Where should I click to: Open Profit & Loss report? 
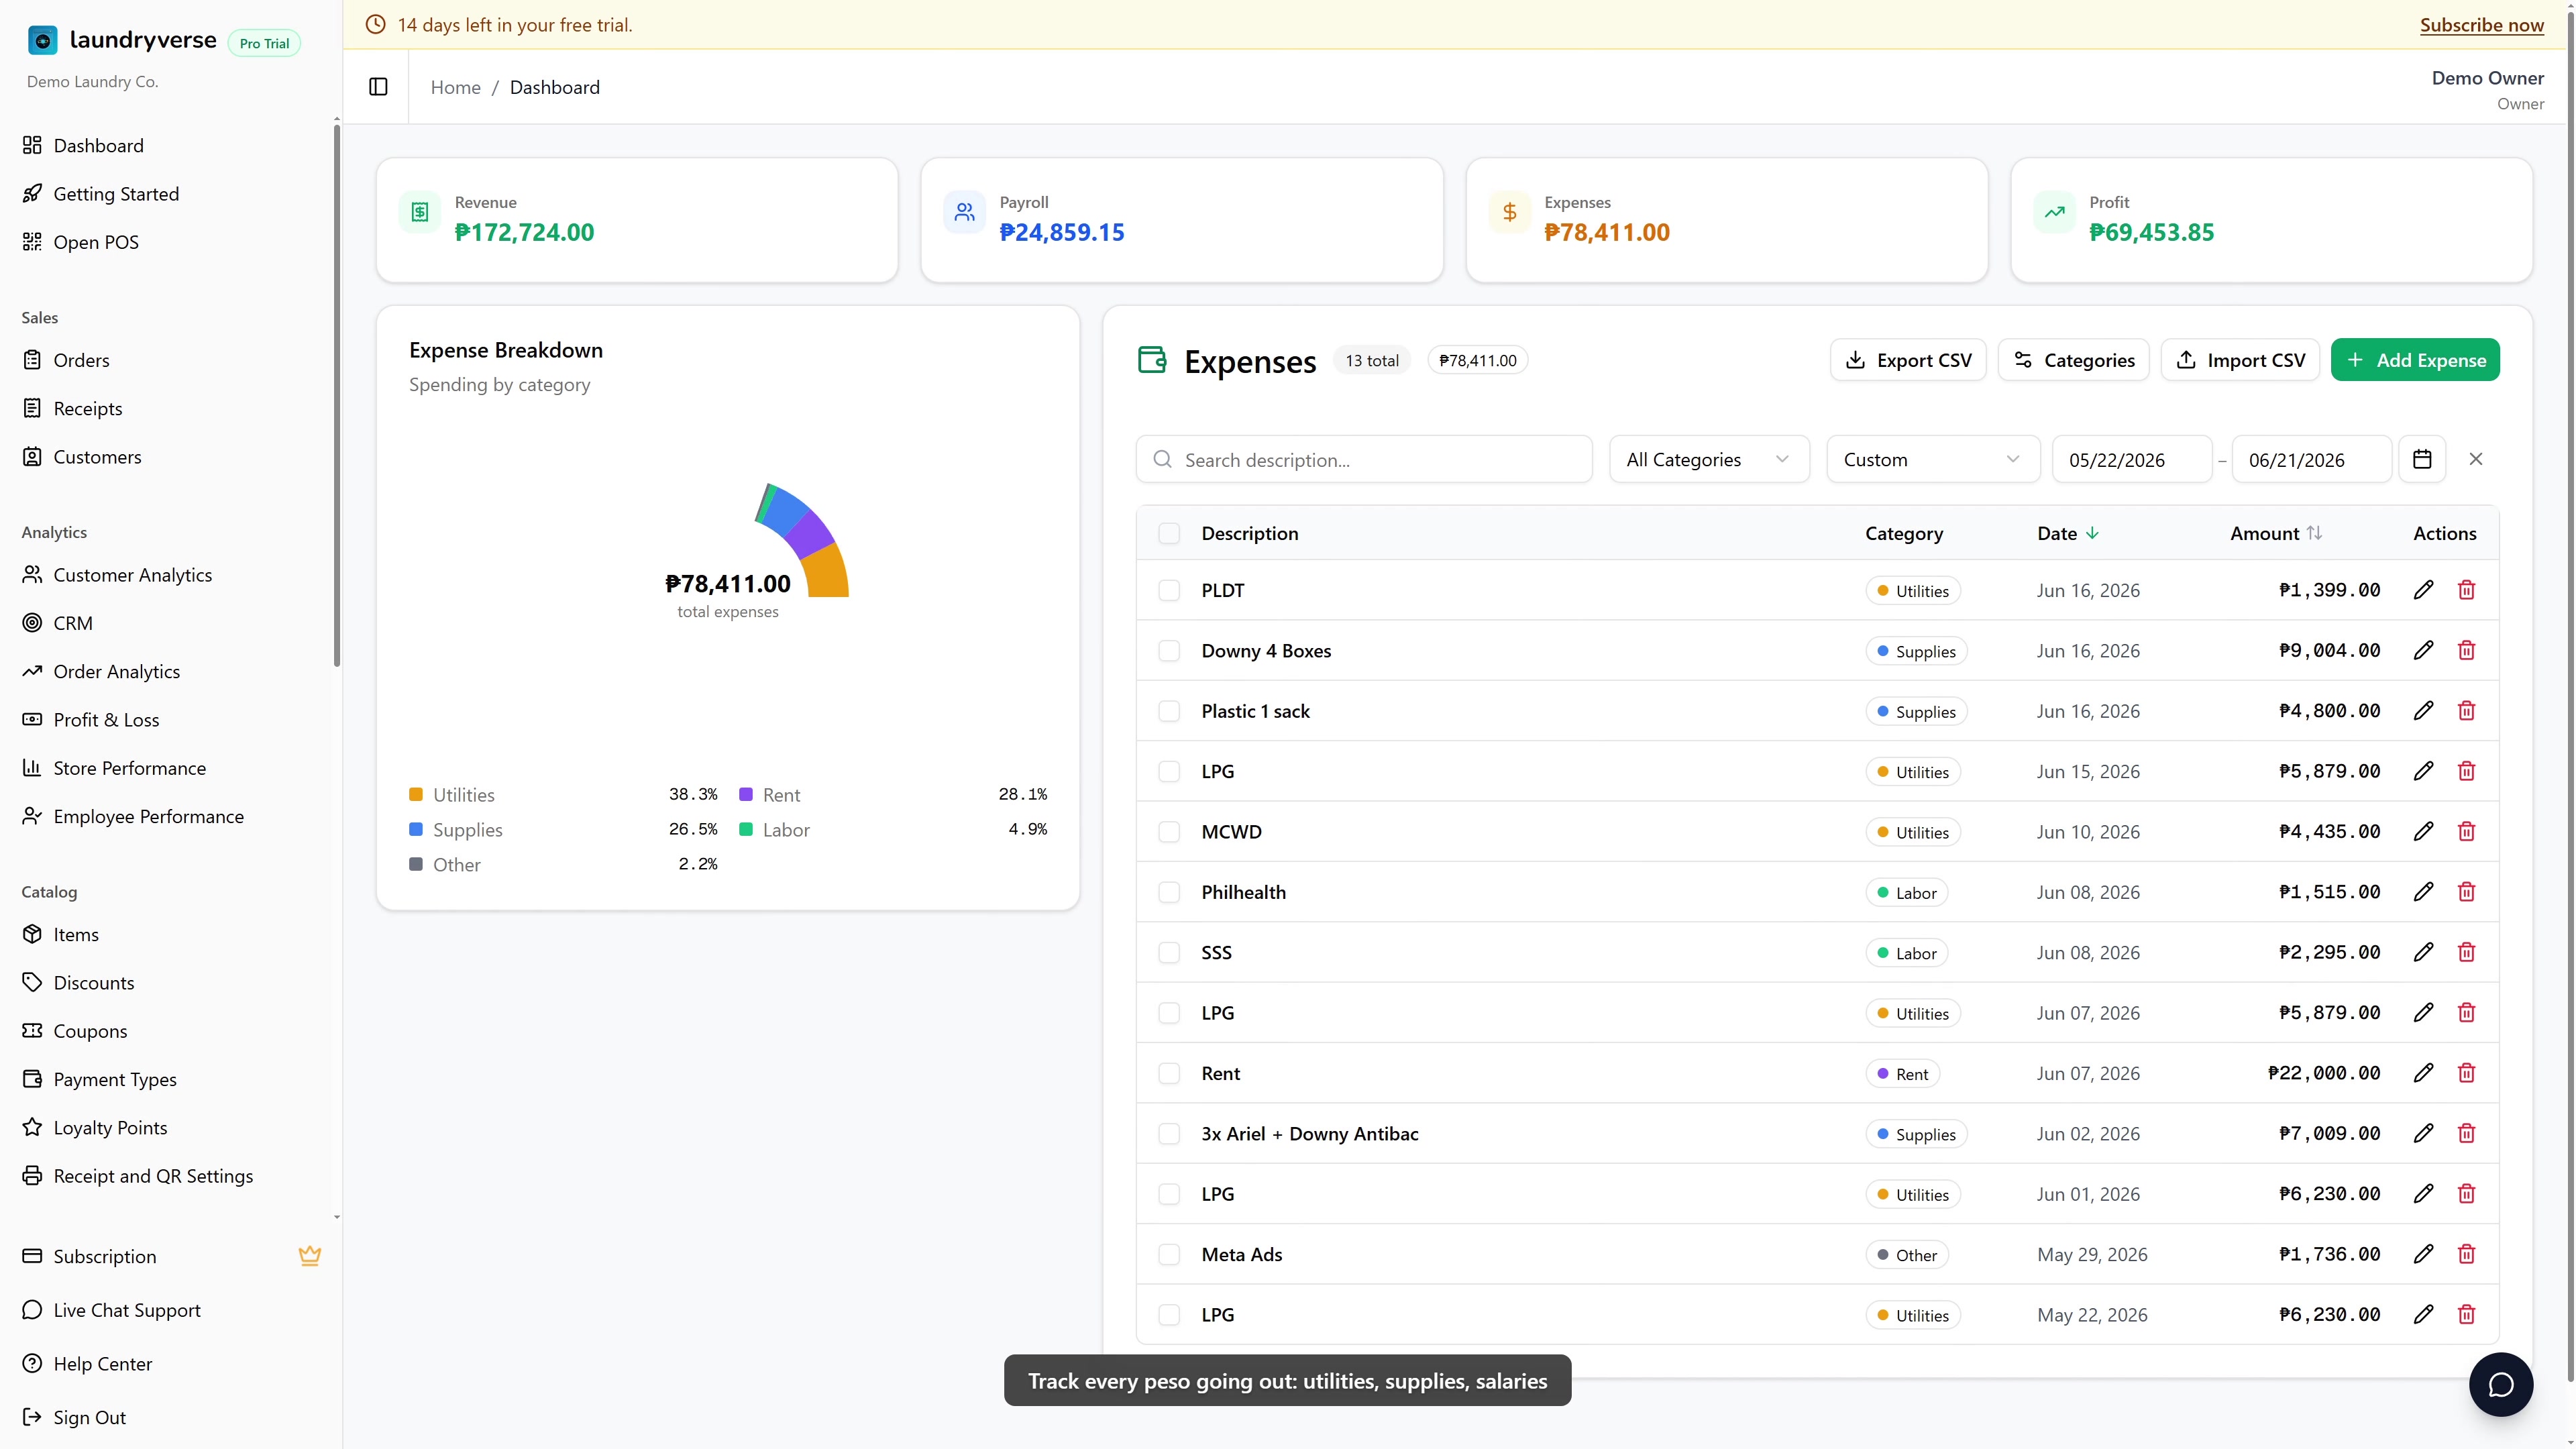[x=106, y=720]
